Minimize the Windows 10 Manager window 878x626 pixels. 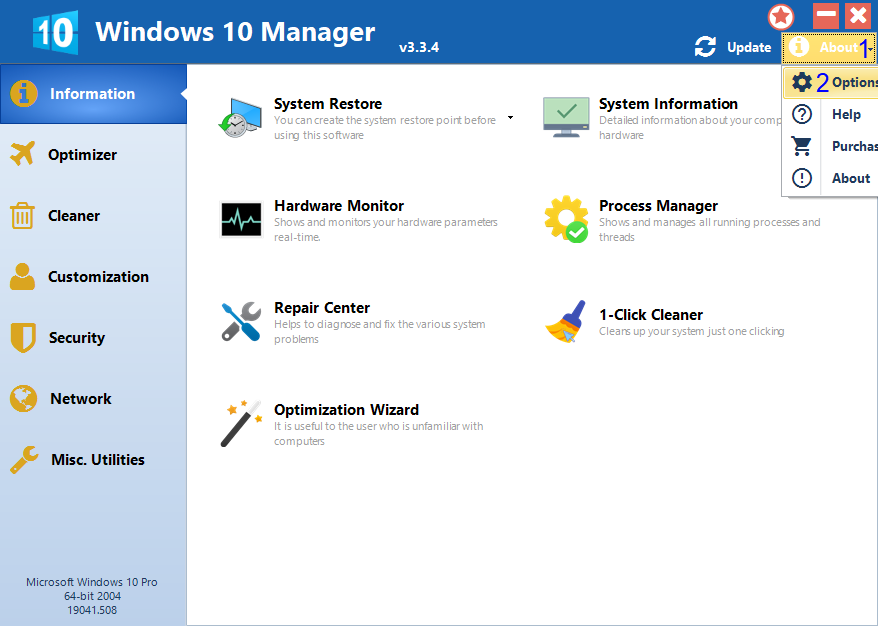[826, 16]
